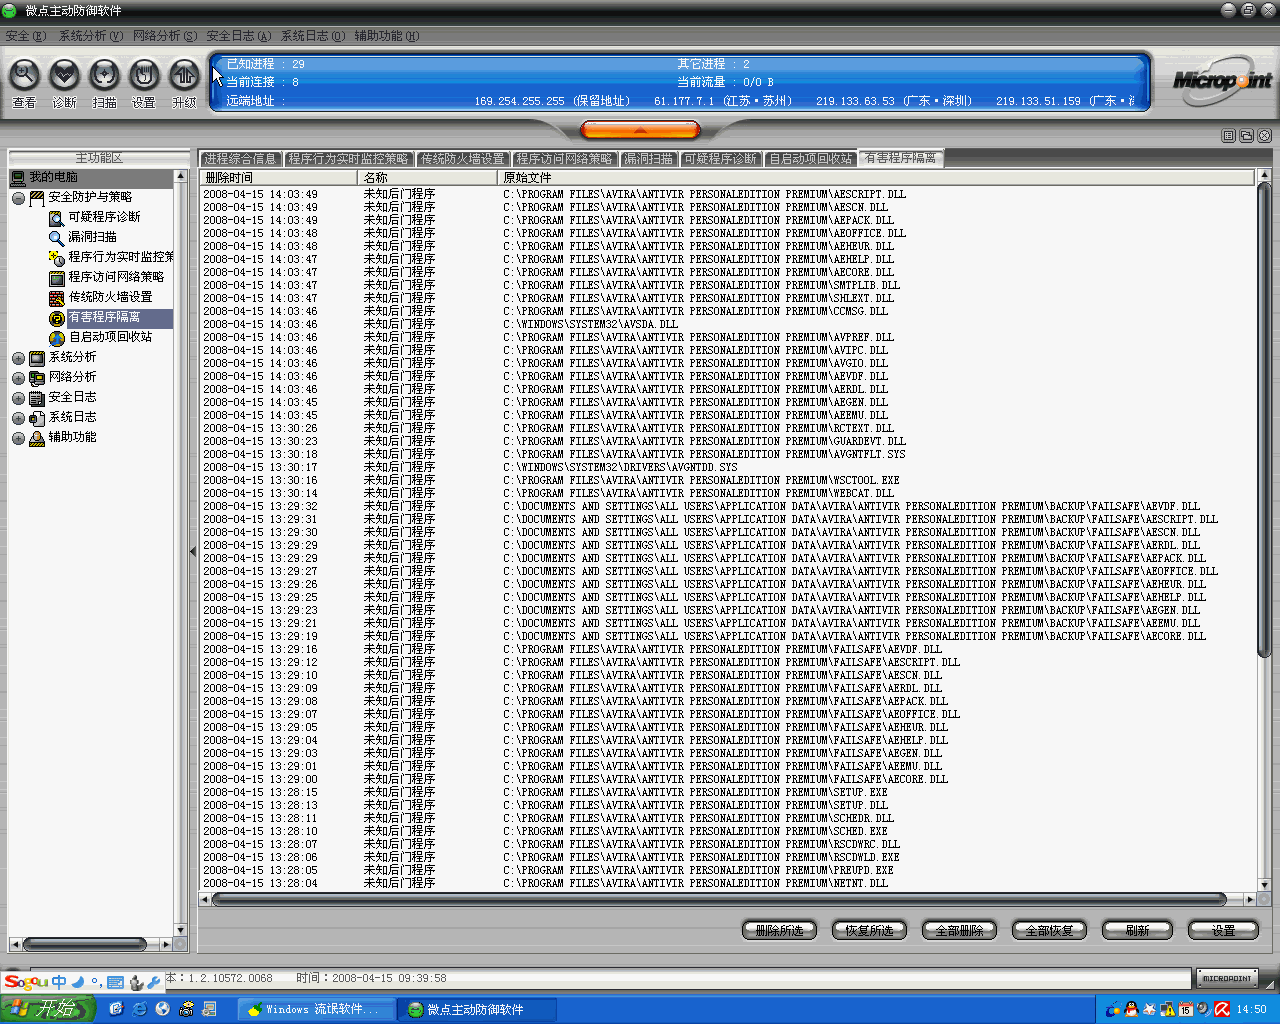Click the Internet Explorer quick launch icon

[x=139, y=1009]
